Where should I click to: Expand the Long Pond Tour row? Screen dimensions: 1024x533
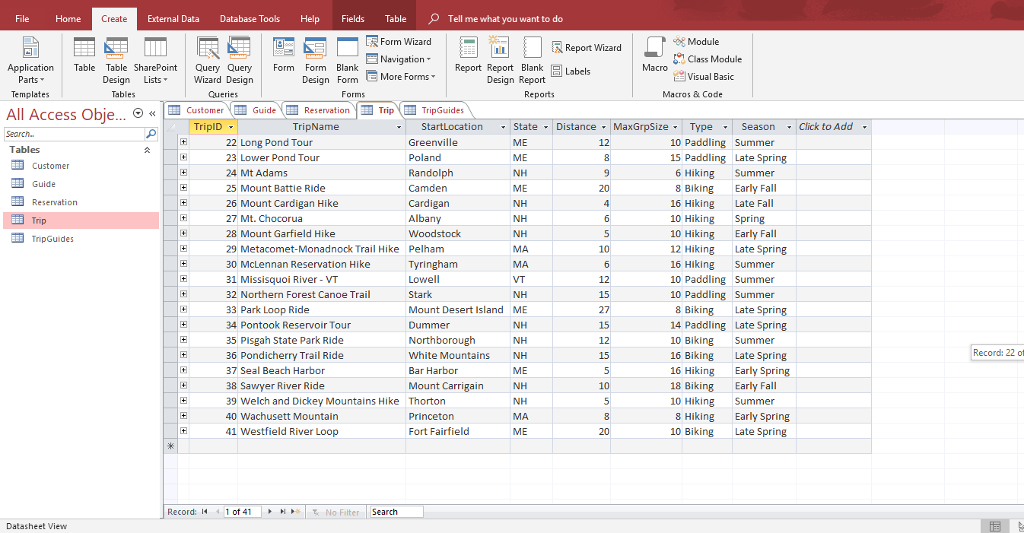[183, 142]
